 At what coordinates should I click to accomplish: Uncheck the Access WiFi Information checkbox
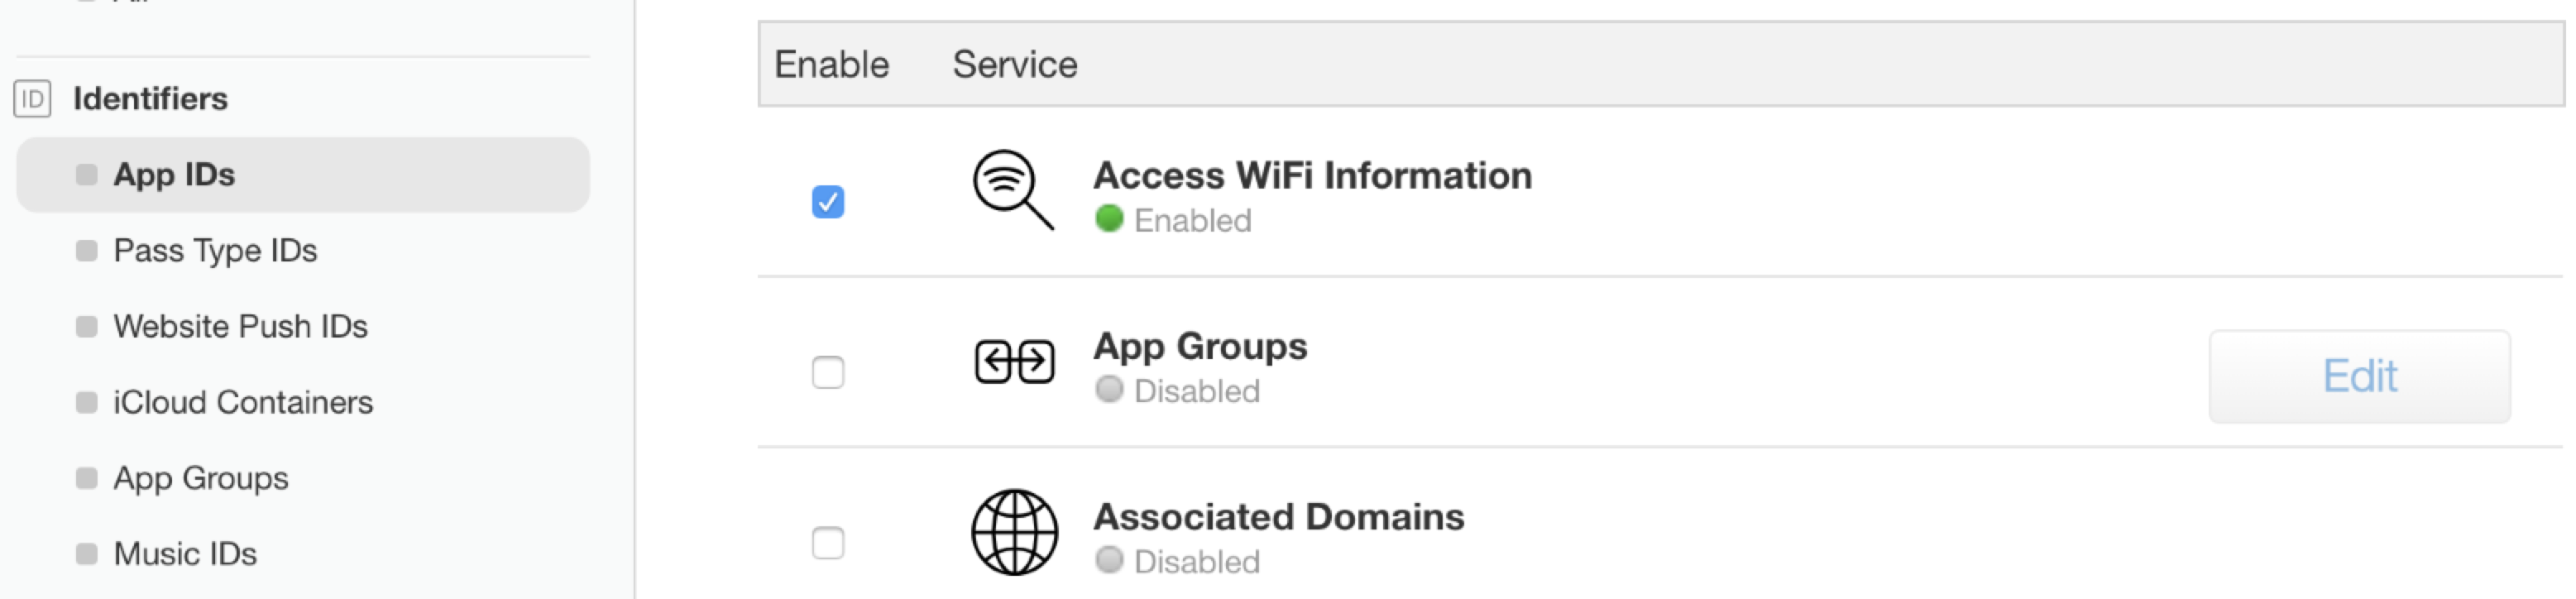[x=828, y=202]
